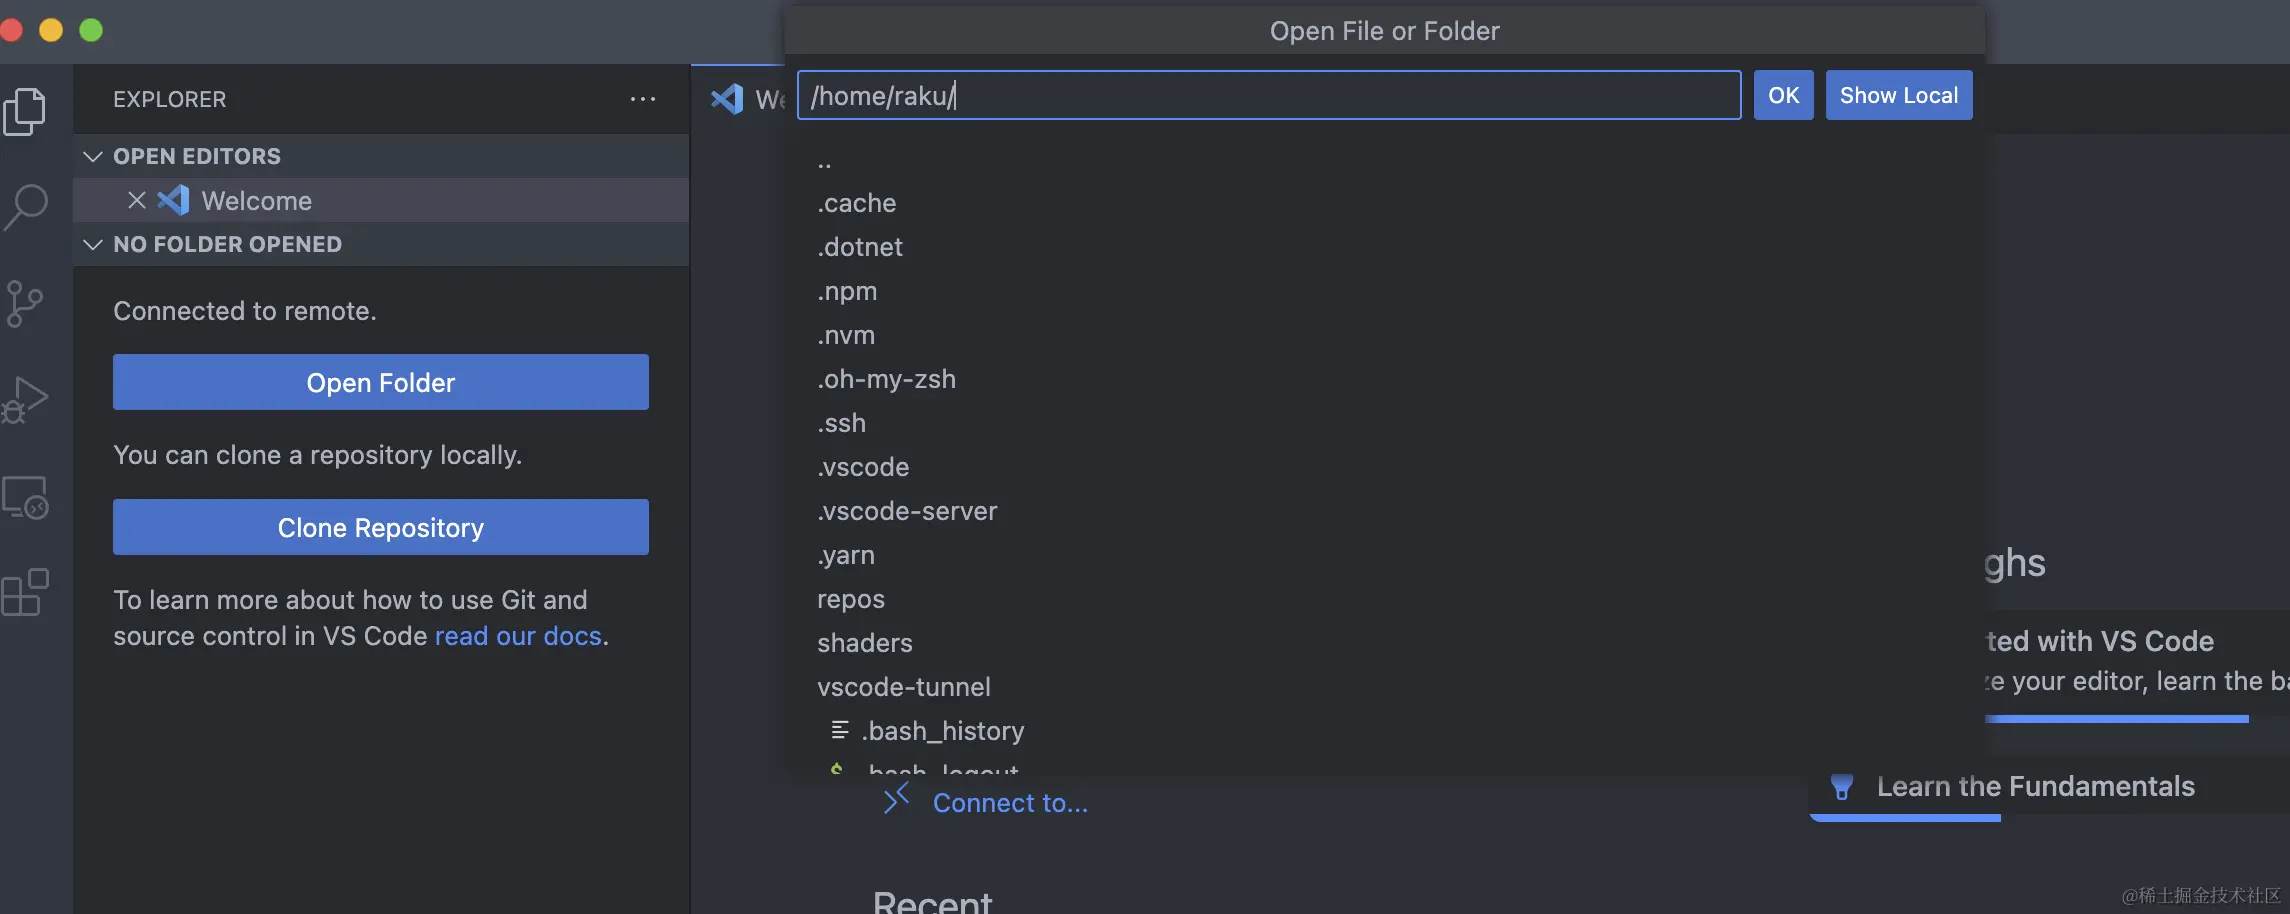Open the "read our docs" link
Image resolution: width=2290 pixels, height=914 pixels.
517,635
